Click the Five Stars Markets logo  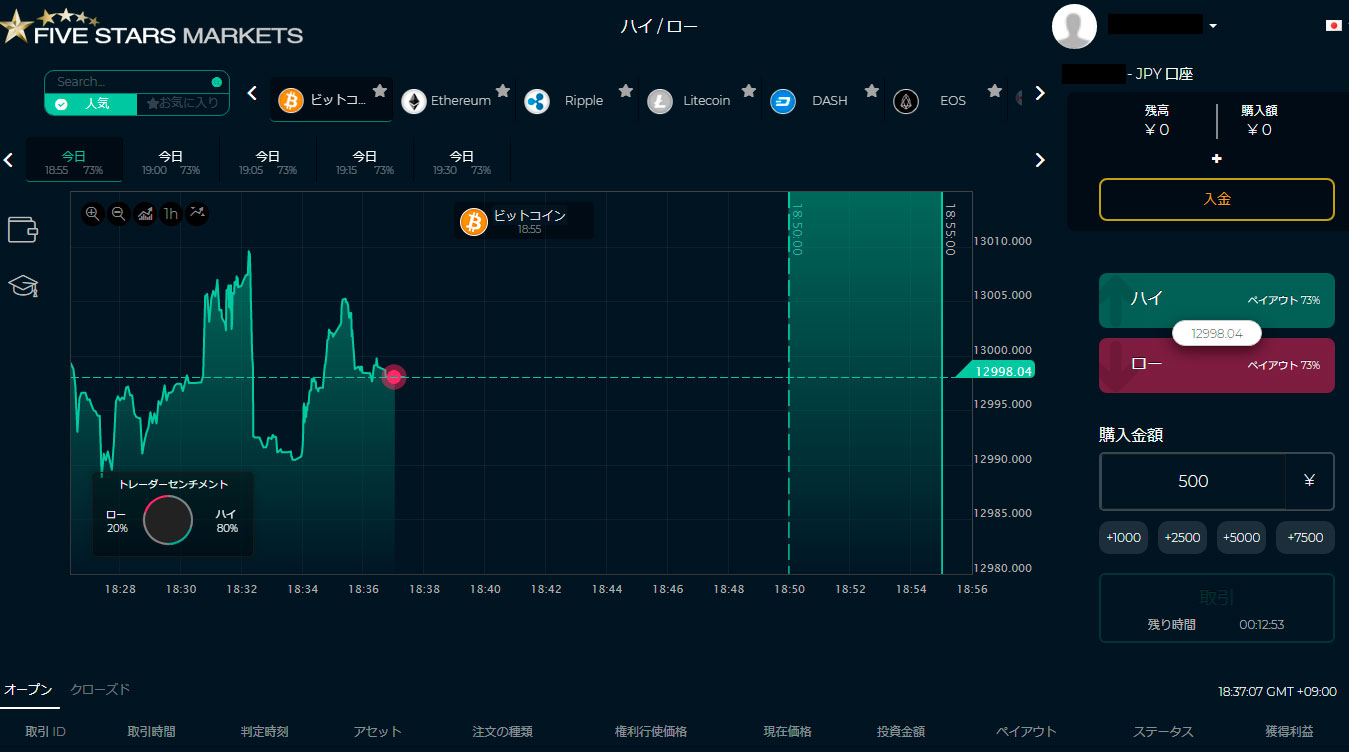(x=152, y=27)
